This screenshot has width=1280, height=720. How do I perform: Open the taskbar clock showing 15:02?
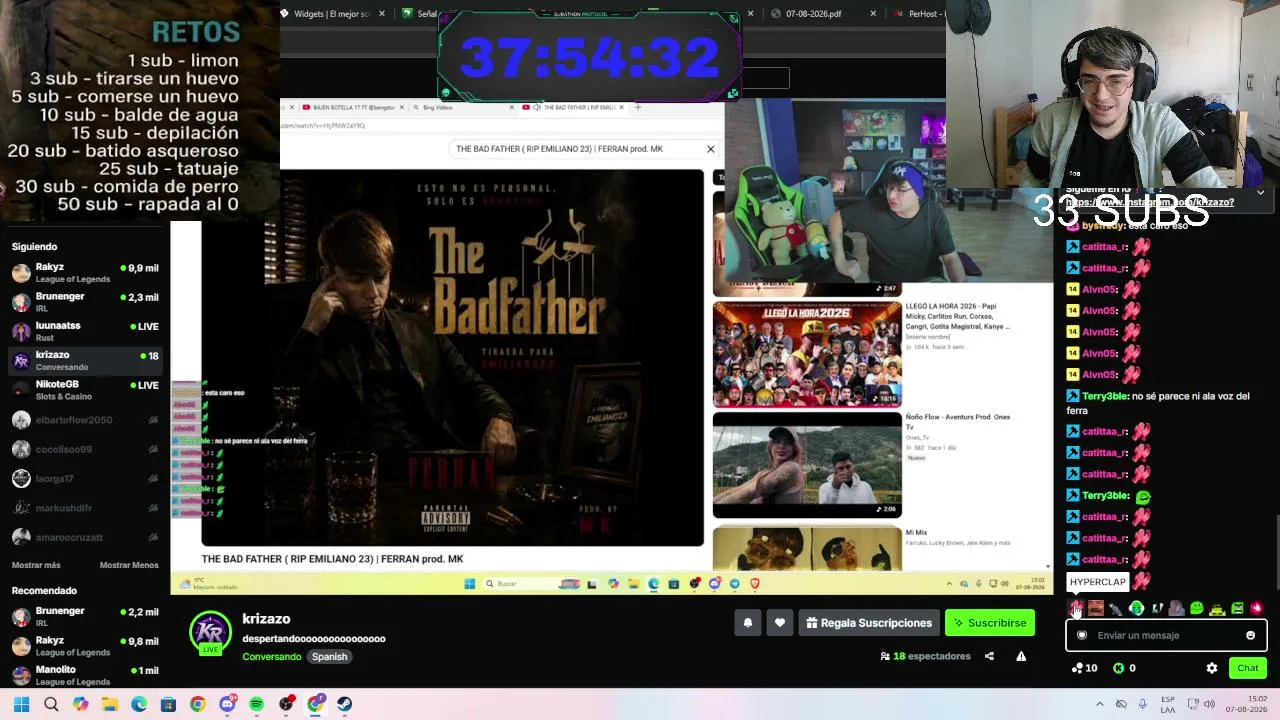[1248, 704]
